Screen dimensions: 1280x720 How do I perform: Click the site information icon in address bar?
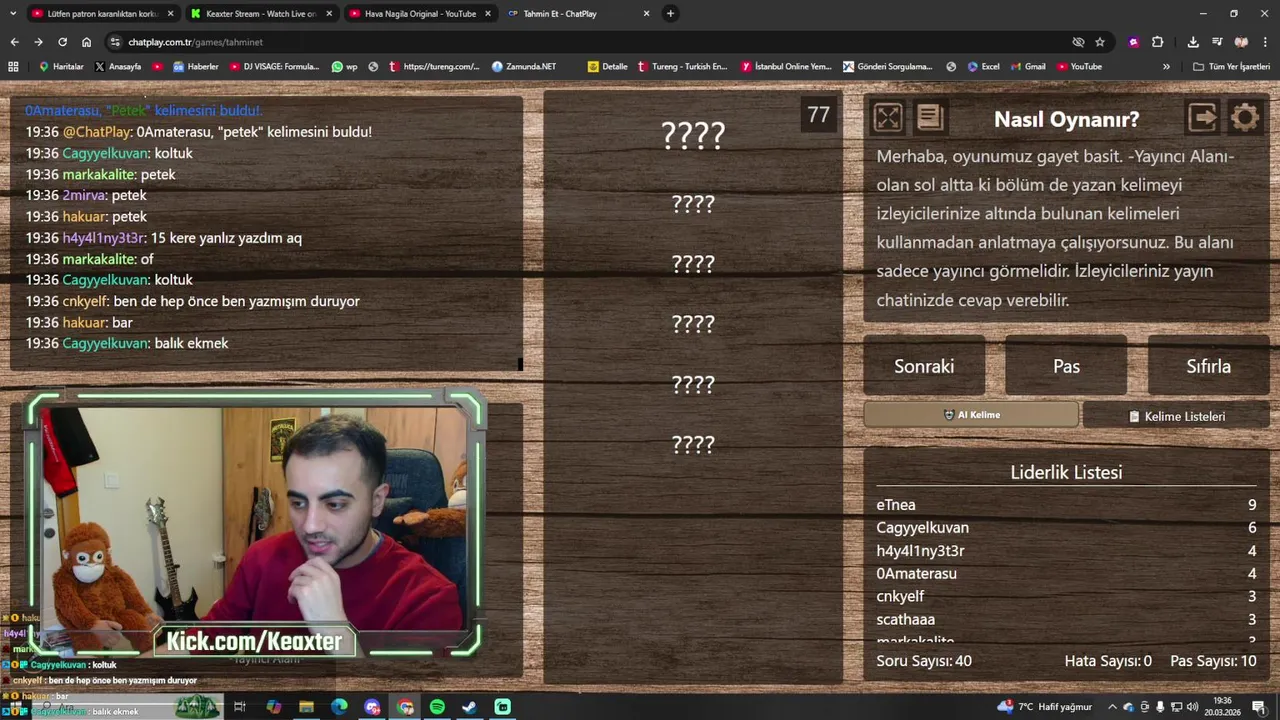click(115, 42)
